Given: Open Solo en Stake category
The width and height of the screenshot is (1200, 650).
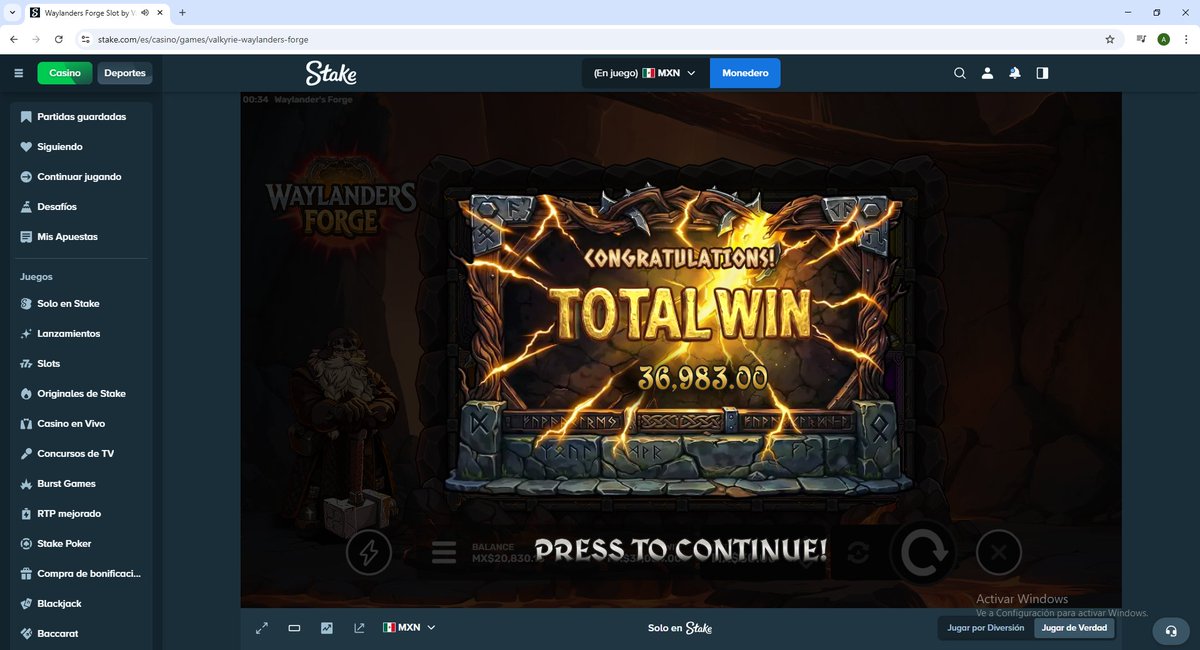Looking at the screenshot, I should pos(81,304).
